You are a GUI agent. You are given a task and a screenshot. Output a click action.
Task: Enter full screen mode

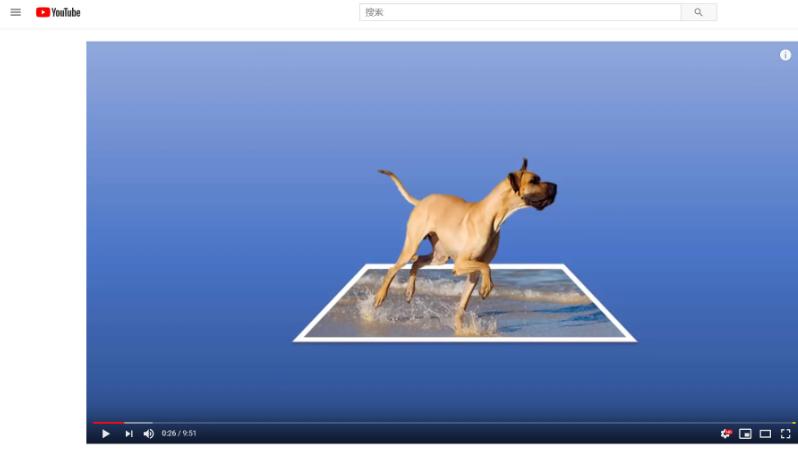pyautogui.click(x=785, y=434)
